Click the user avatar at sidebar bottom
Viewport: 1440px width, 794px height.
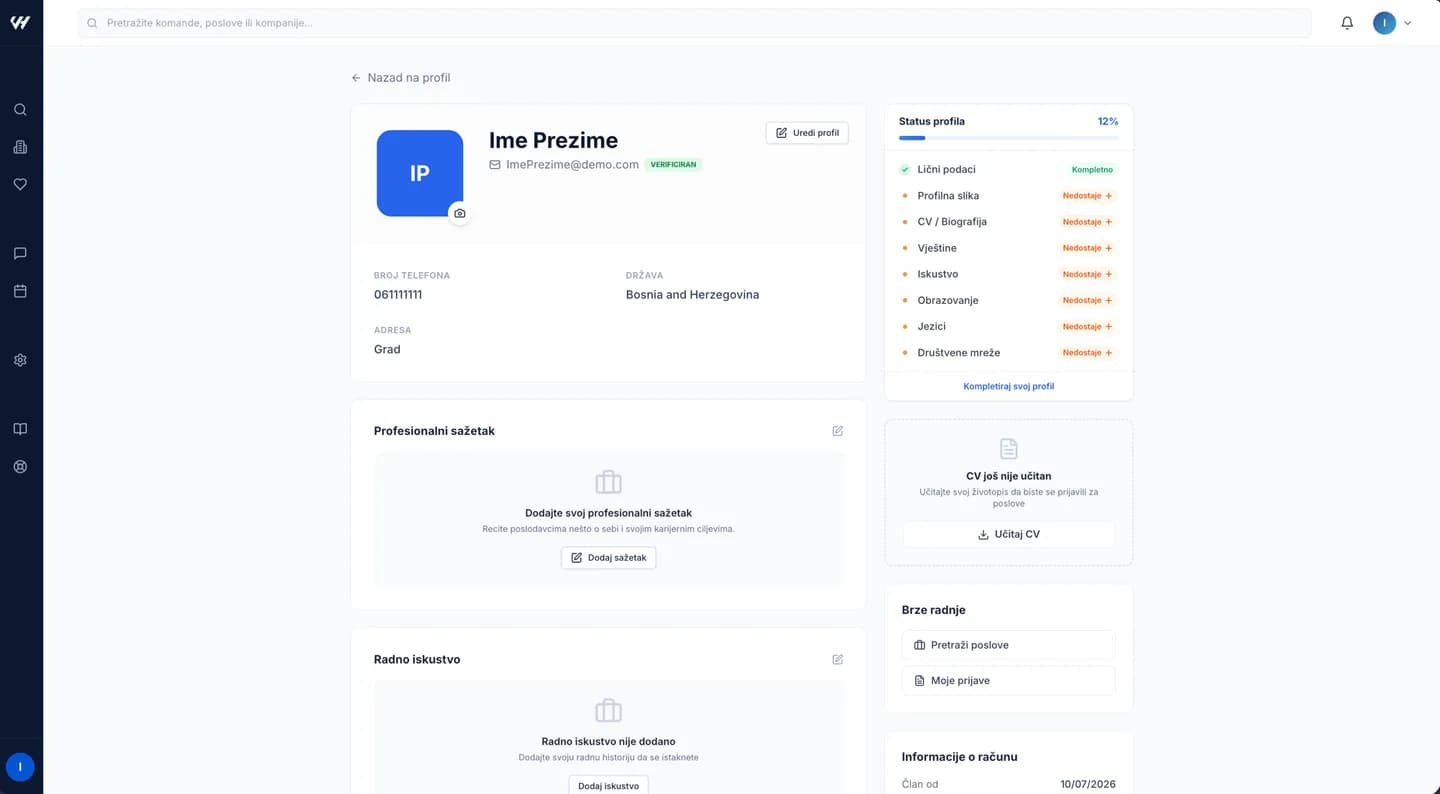[20, 767]
